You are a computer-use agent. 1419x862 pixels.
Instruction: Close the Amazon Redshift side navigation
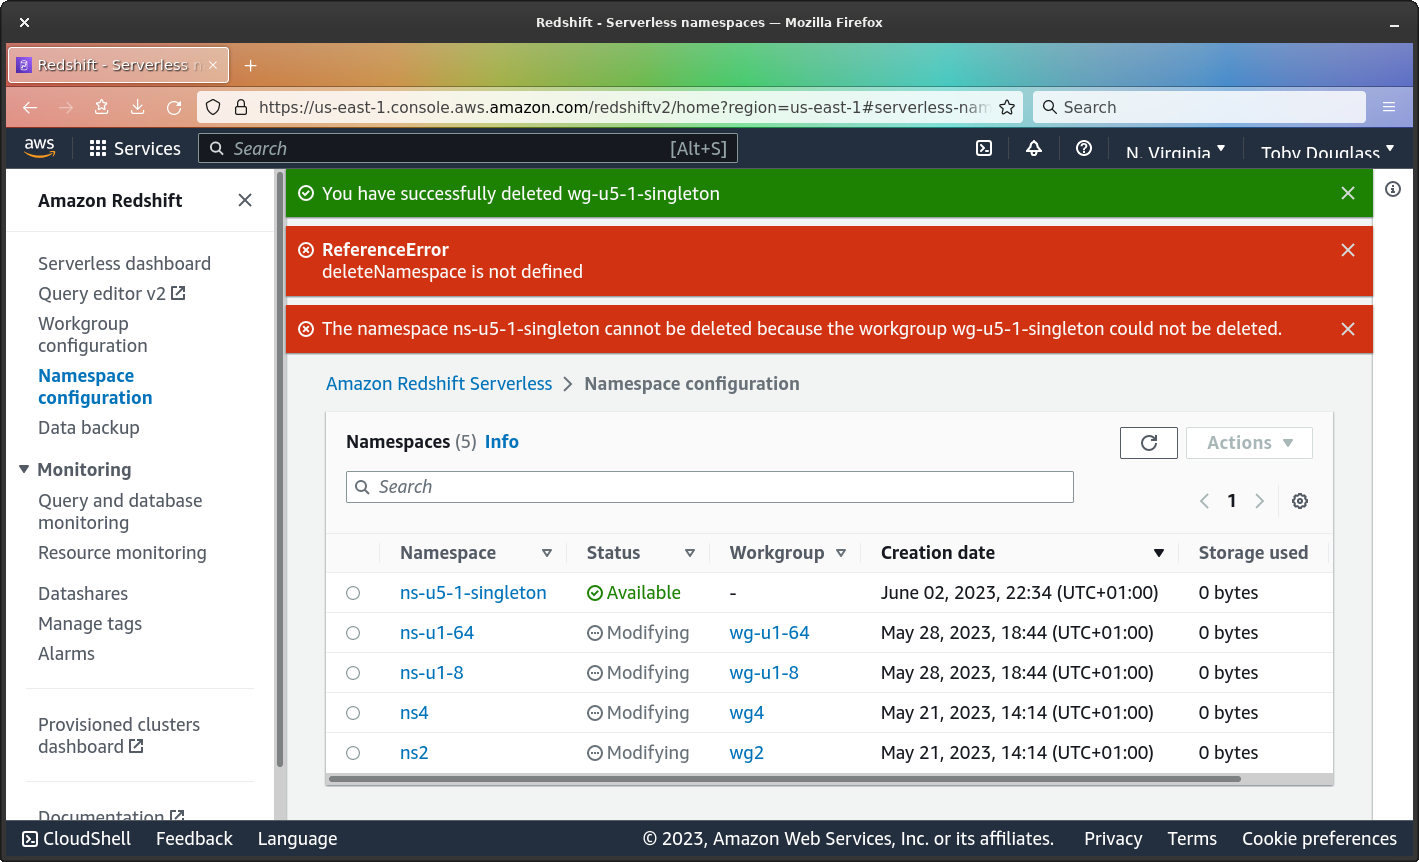pos(245,200)
